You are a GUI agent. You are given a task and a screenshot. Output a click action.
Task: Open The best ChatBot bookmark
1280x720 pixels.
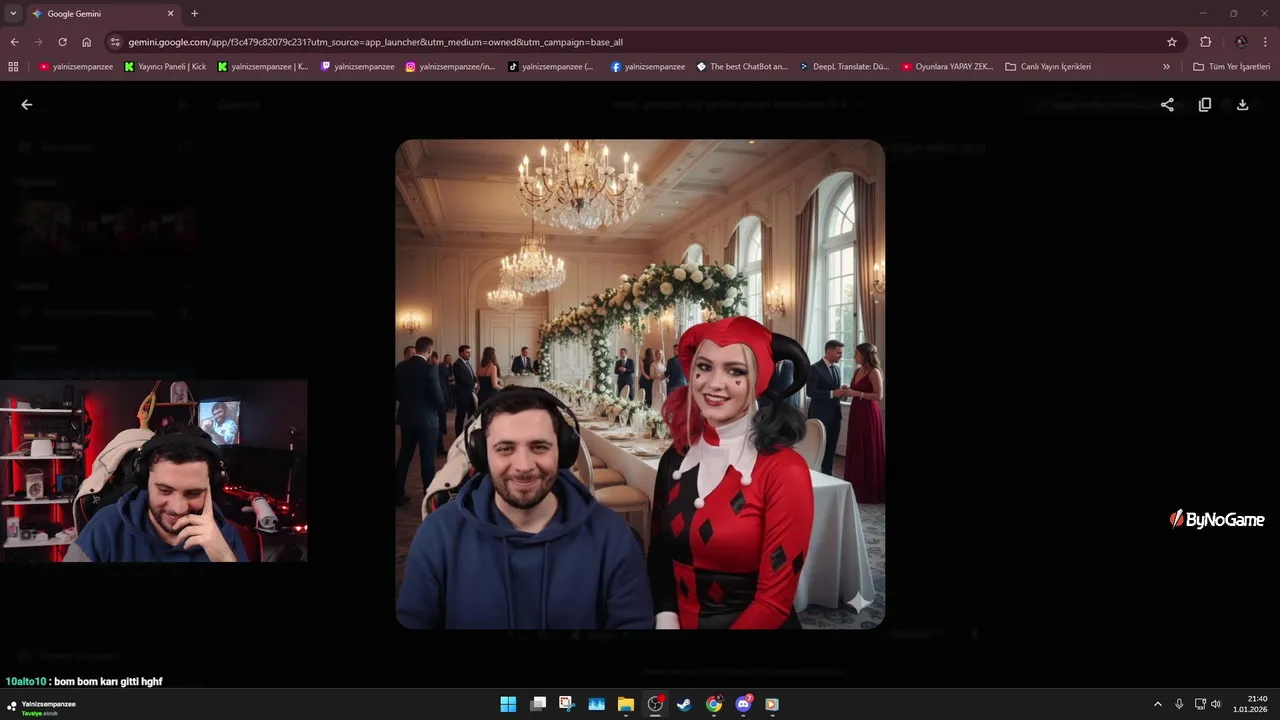click(x=741, y=67)
